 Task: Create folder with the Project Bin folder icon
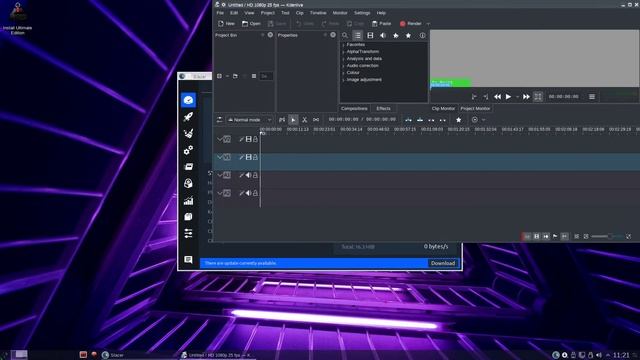(x=235, y=76)
